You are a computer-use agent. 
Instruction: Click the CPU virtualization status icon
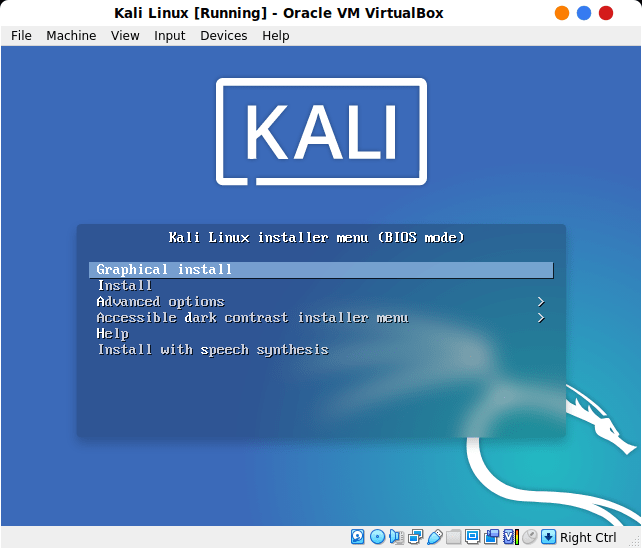pos(511,536)
